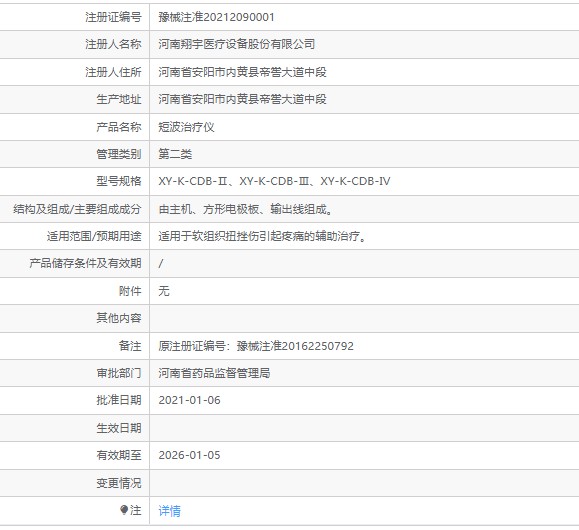Click the 注册证编号 label cell
The width and height of the screenshot is (579, 530).
tap(75, 17)
